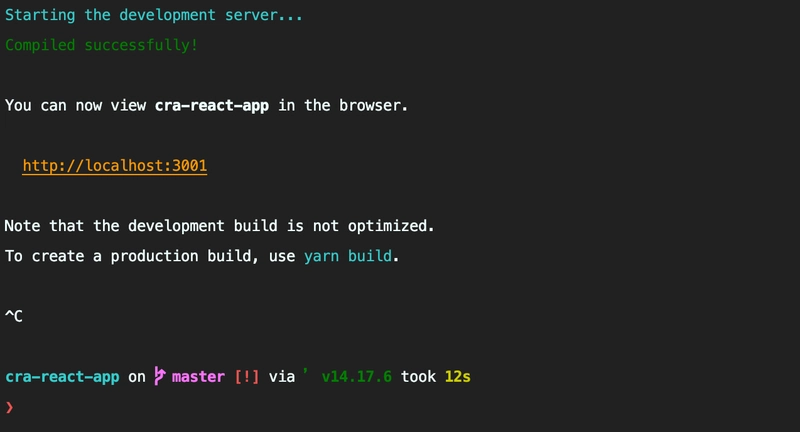Screen dimensions: 800x432
Task: Click the master branch name
Action: [198, 377]
